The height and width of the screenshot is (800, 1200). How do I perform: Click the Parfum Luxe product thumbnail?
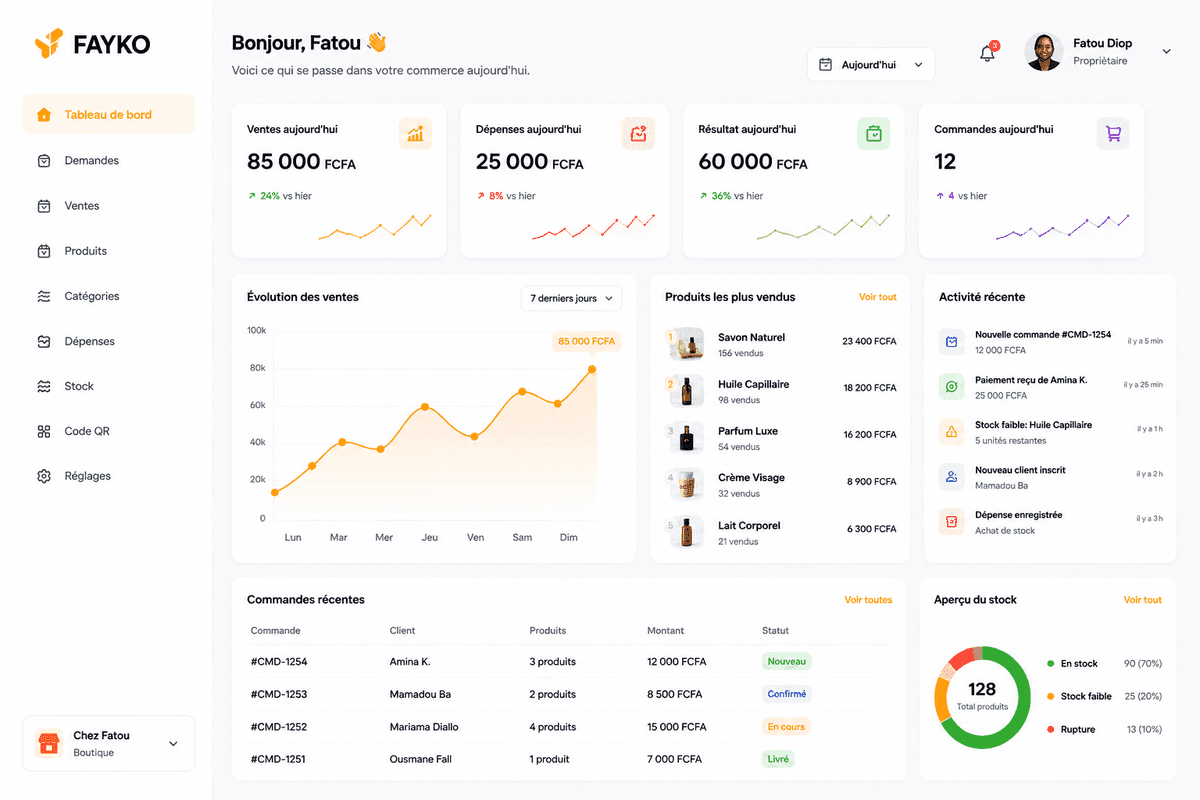click(686, 438)
